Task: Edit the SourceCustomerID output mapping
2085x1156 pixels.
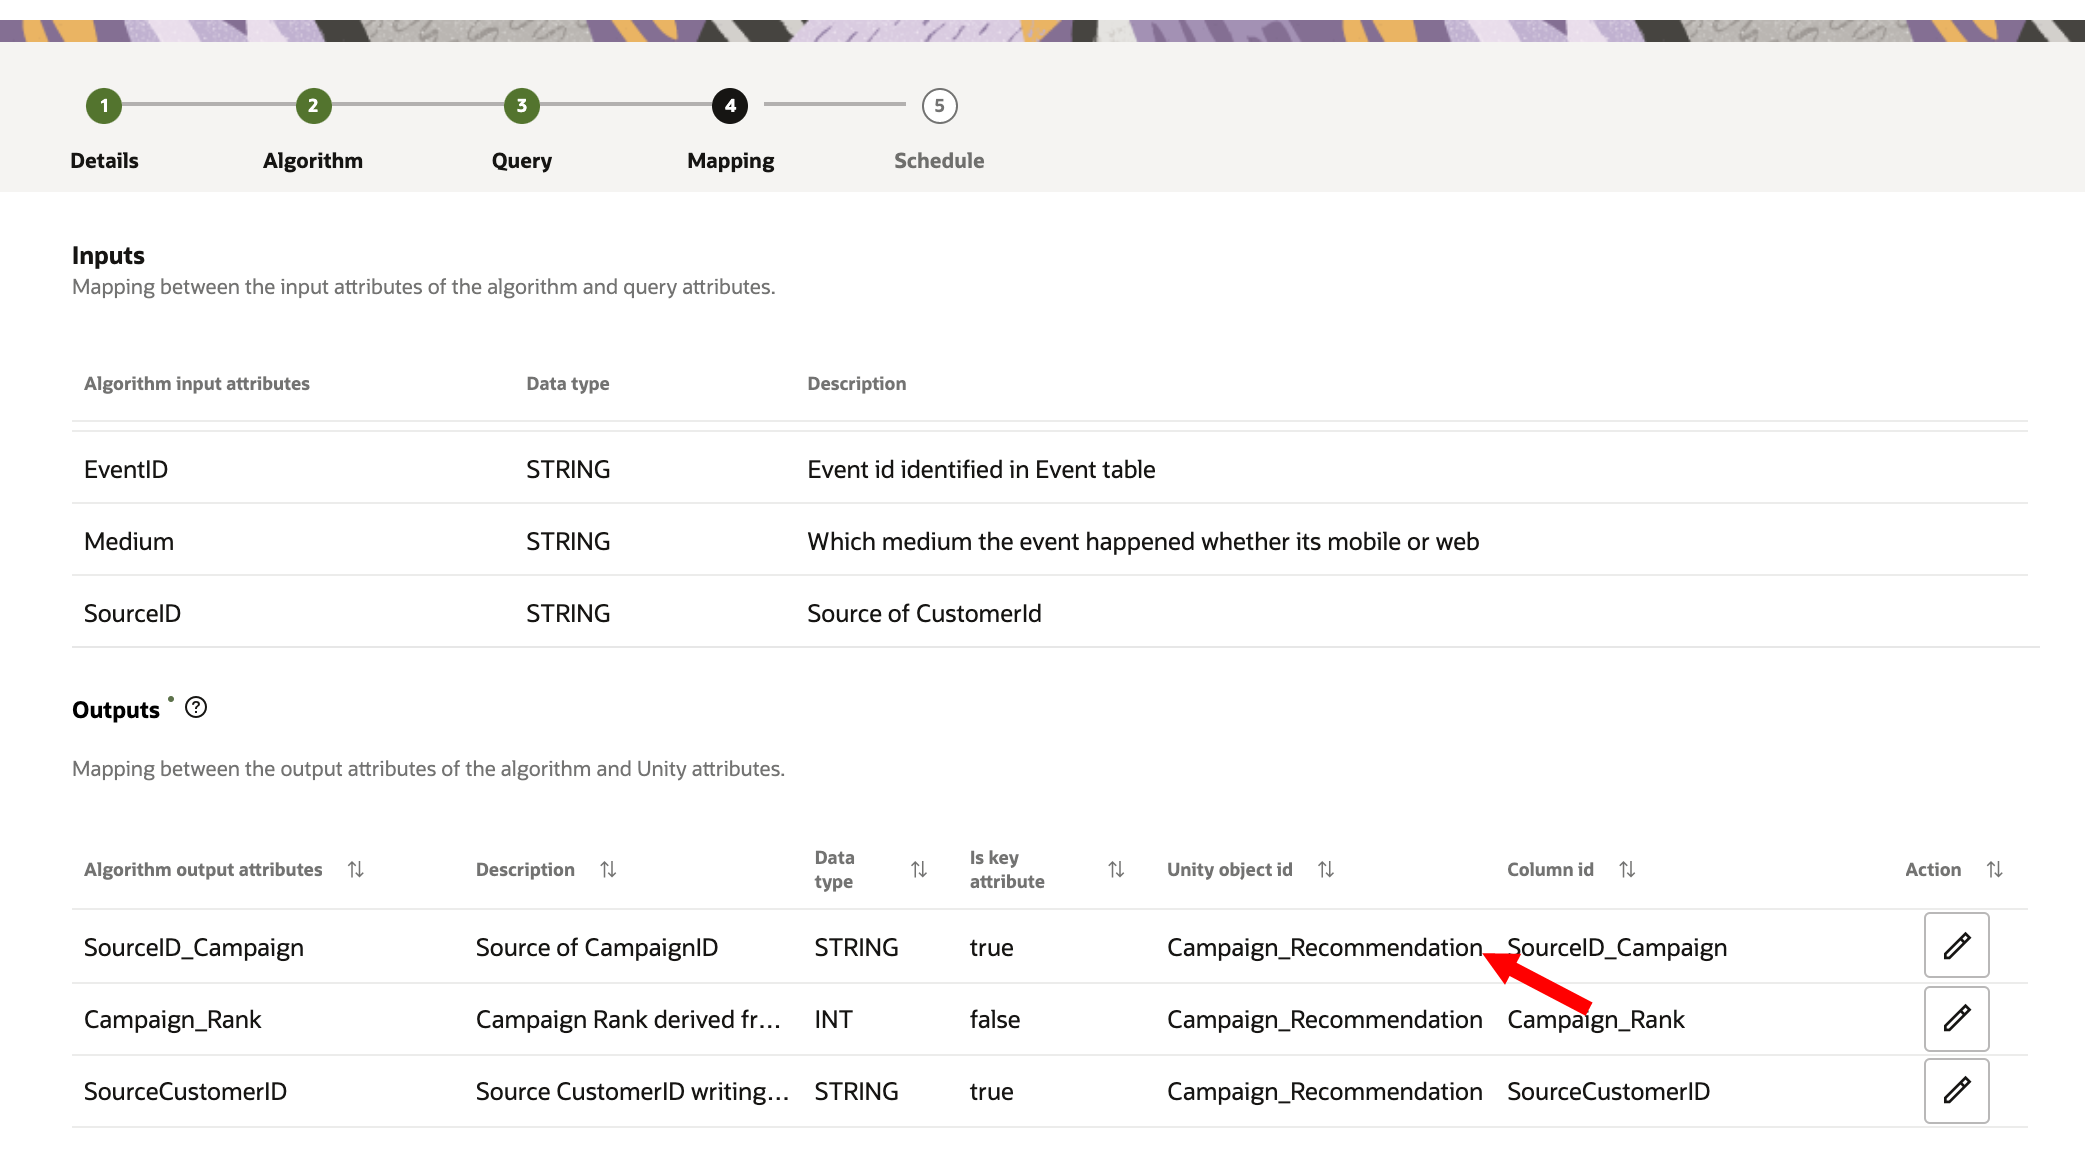Action: (1956, 1090)
